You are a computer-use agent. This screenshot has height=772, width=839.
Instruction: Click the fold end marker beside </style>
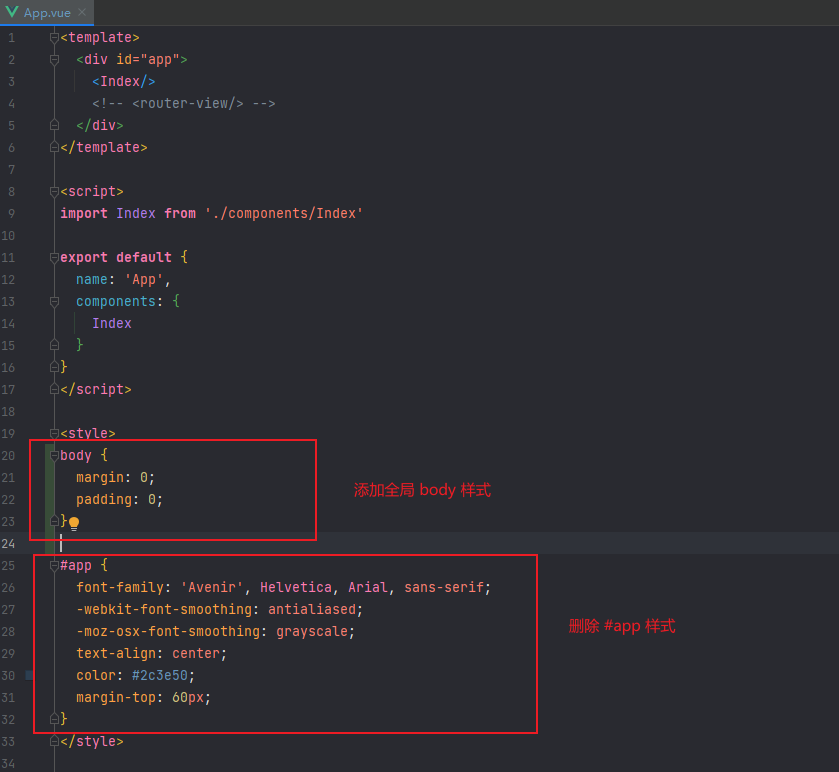pyautogui.click(x=54, y=742)
